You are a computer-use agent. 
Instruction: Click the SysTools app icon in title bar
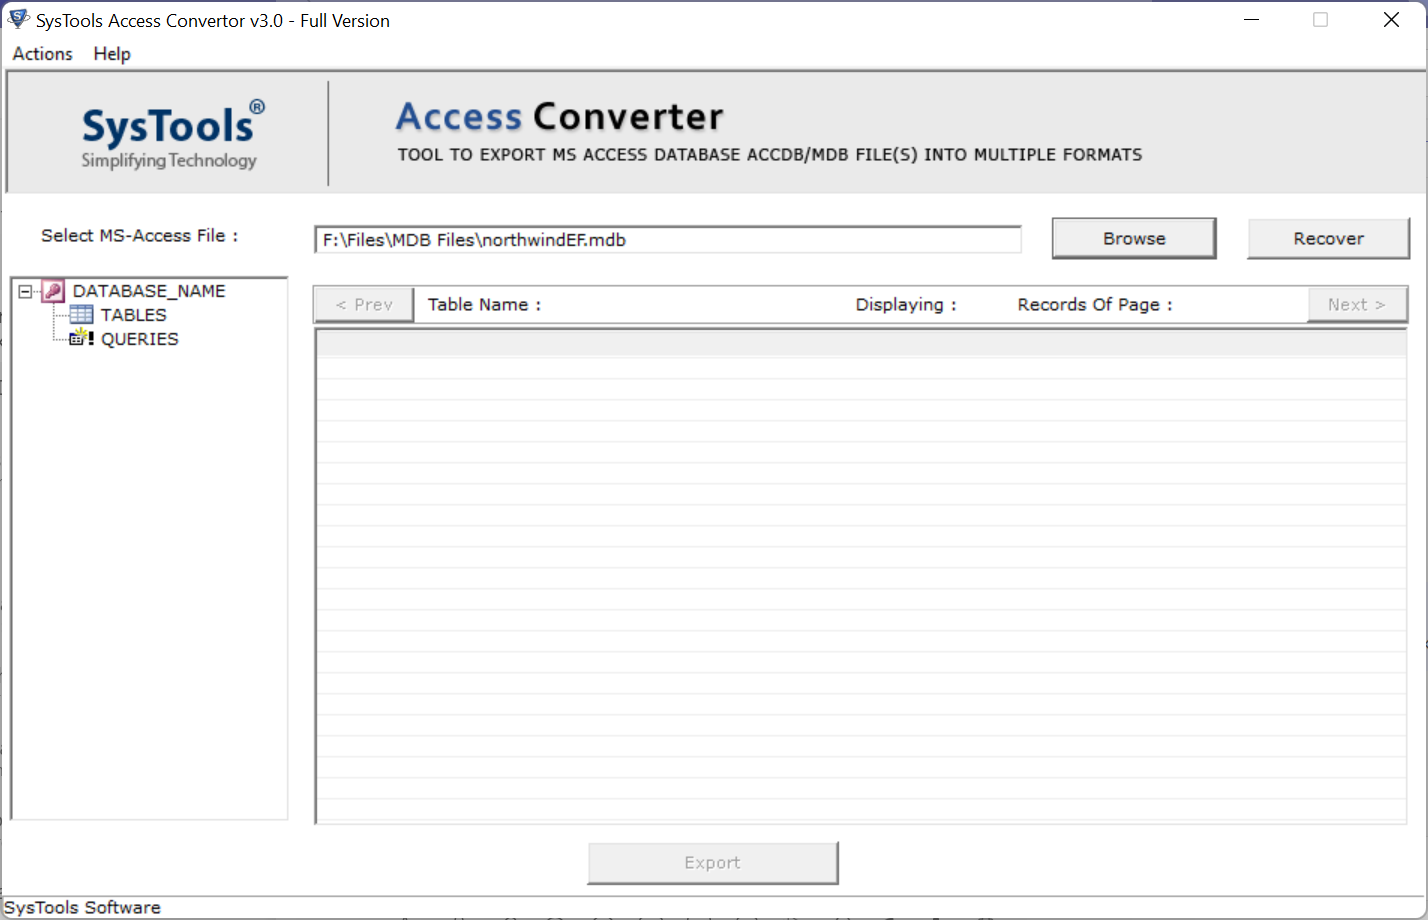pos(18,19)
